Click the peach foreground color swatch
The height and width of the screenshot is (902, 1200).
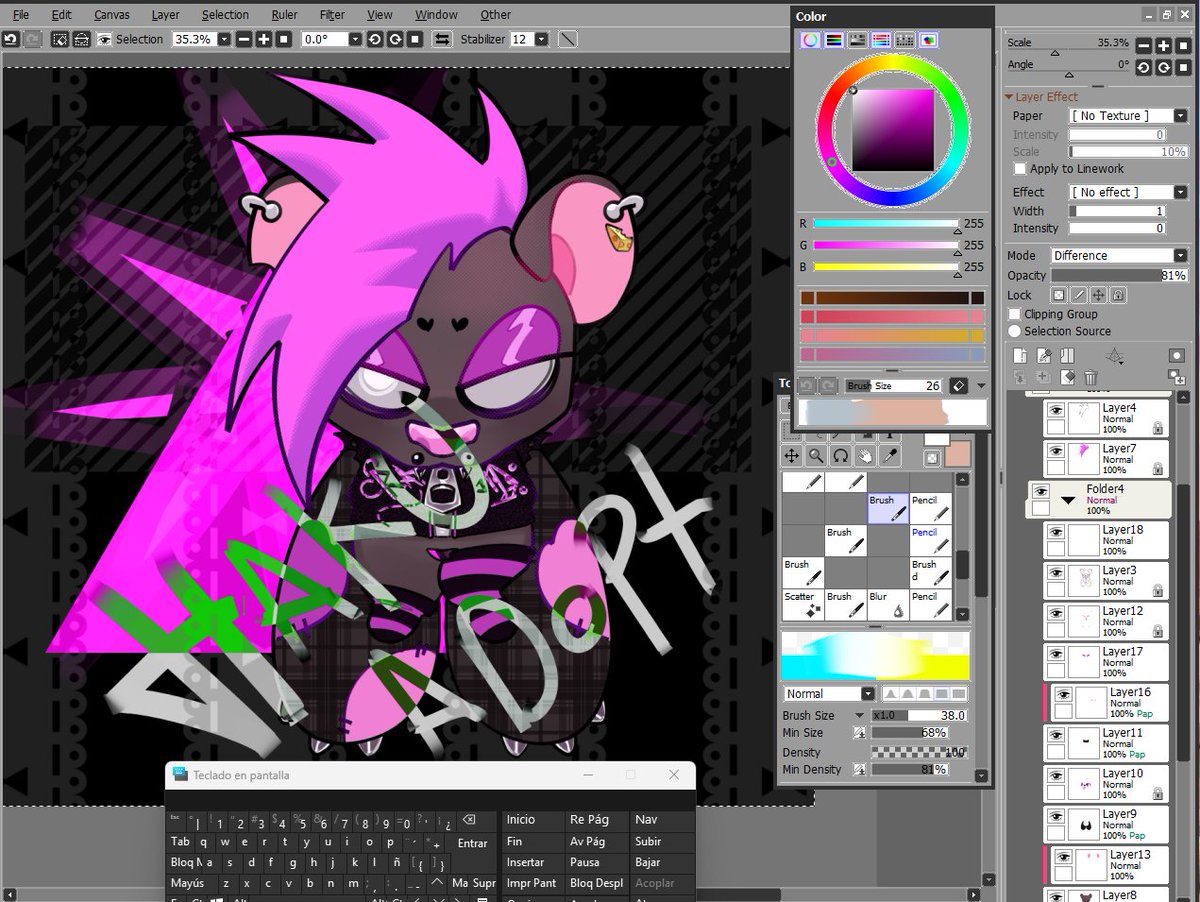[x=958, y=455]
